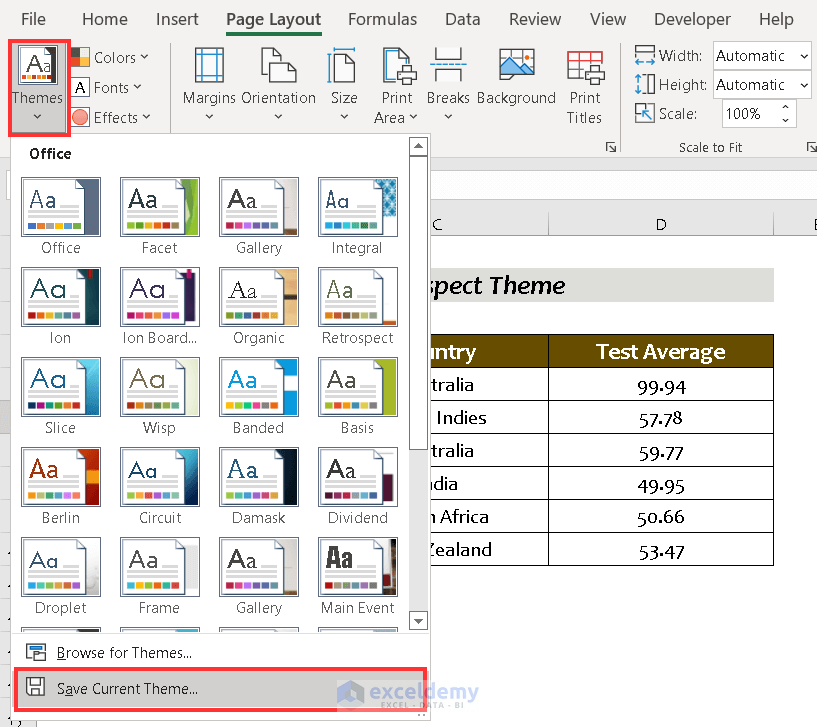
Task: Select column D header
Action: tap(661, 224)
